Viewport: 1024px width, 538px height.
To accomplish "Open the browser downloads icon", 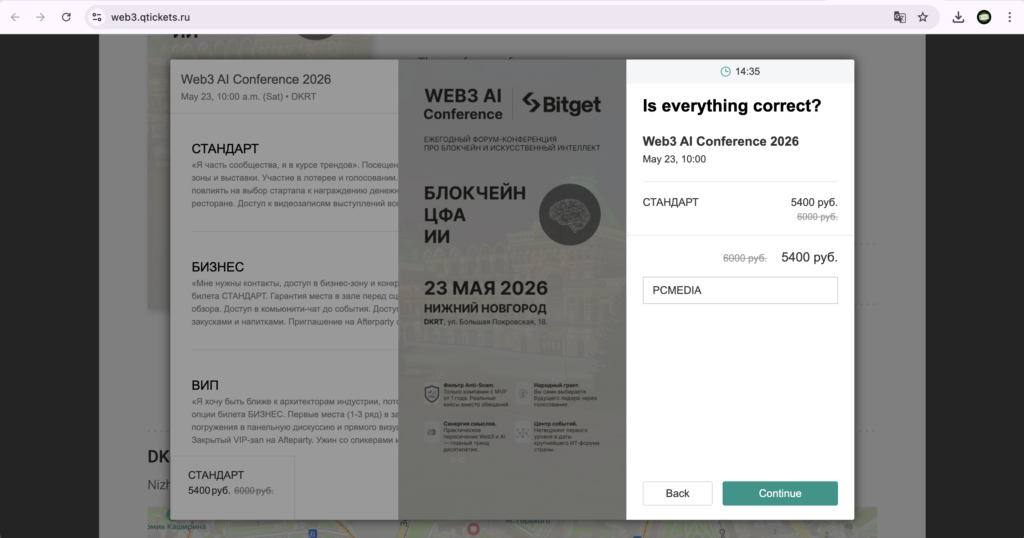I will 958,17.
